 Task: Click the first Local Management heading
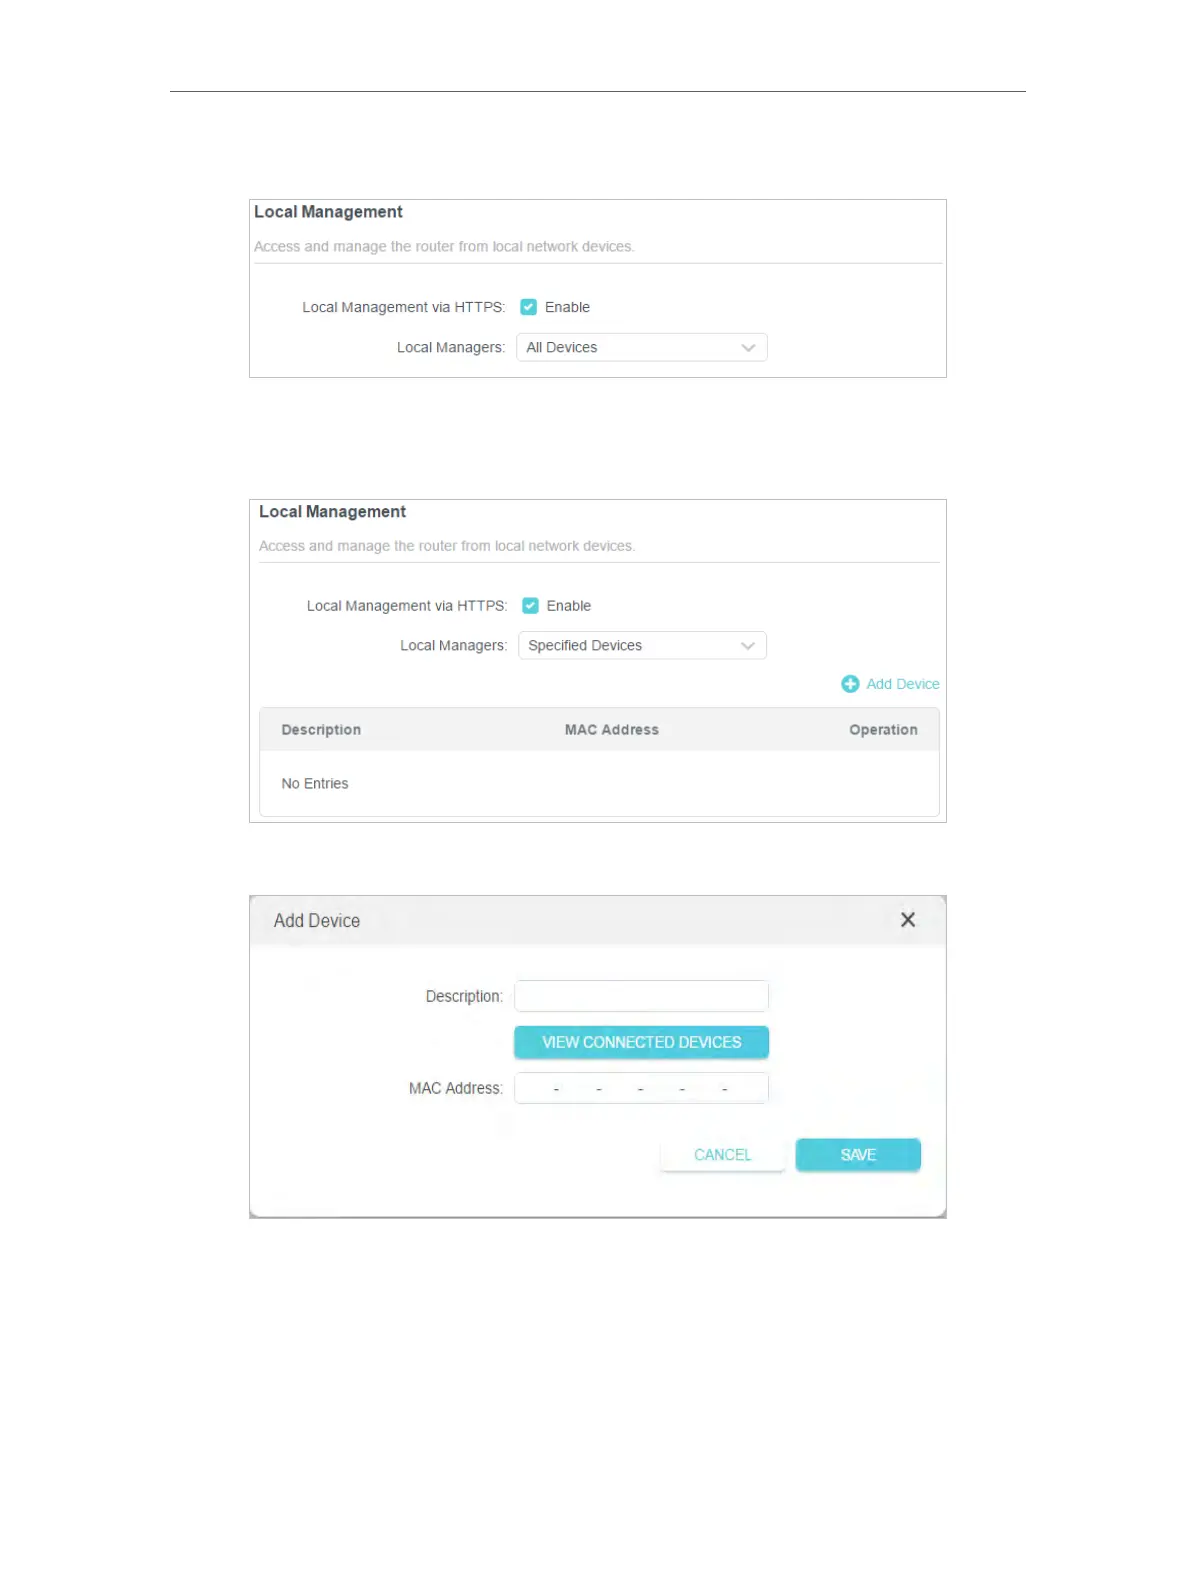(328, 212)
